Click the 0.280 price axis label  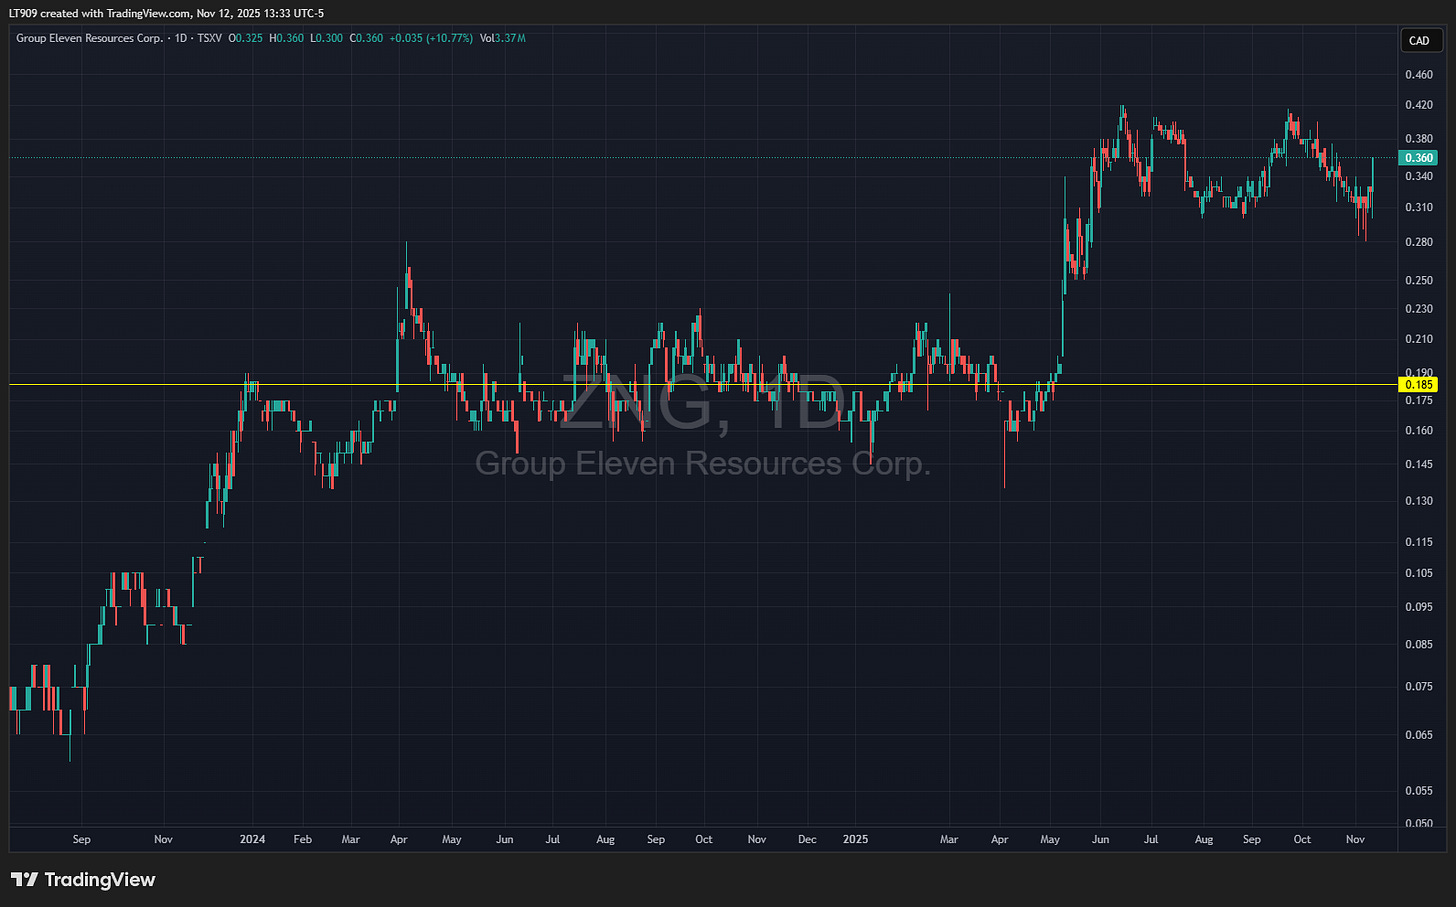[1419, 242]
